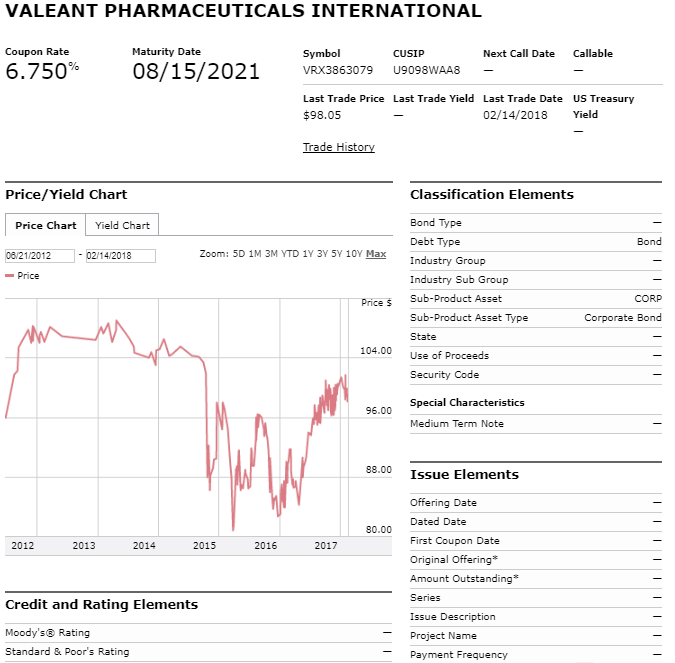Screen dimensions: 675x663
Task: Click the First Coupon Date row label
Action: point(455,541)
